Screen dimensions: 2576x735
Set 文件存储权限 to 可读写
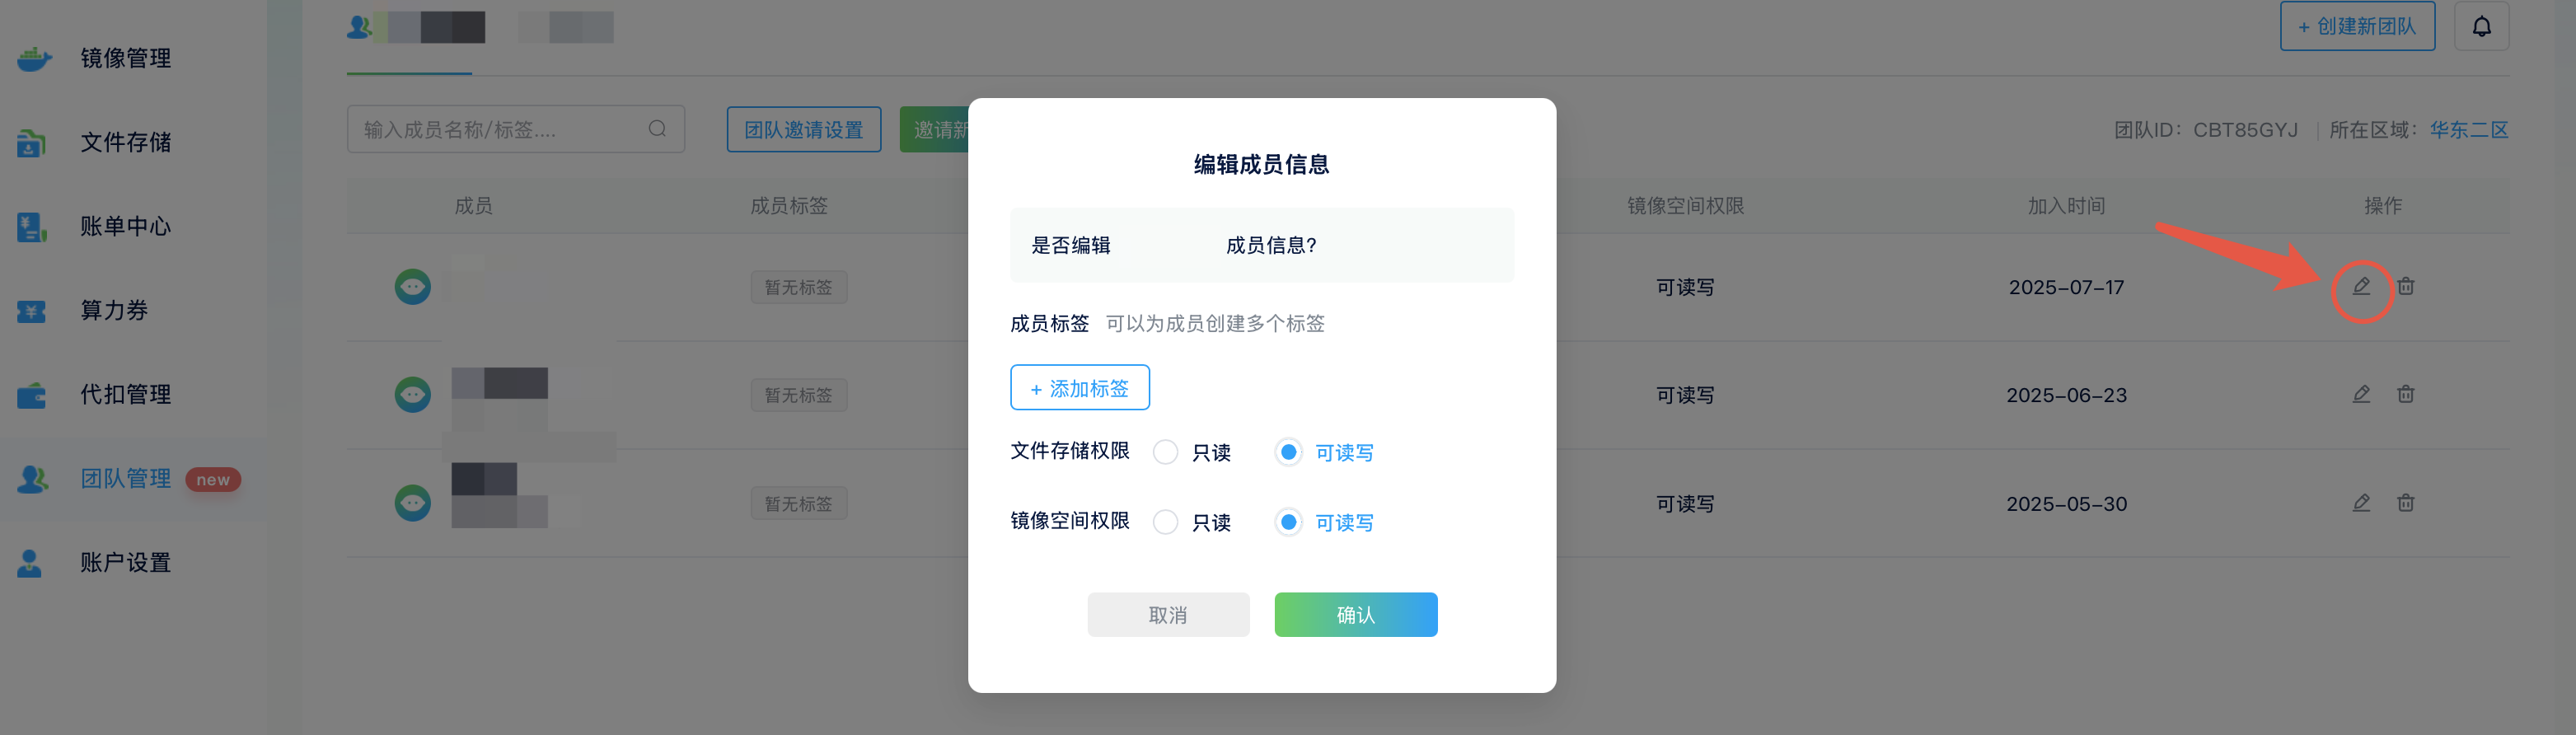1289,452
